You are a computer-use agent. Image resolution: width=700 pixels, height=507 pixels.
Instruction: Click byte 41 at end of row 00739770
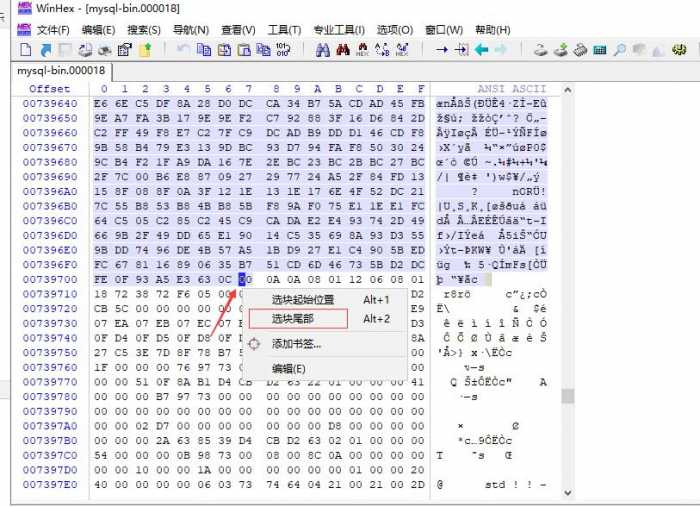pyautogui.click(x=417, y=382)
